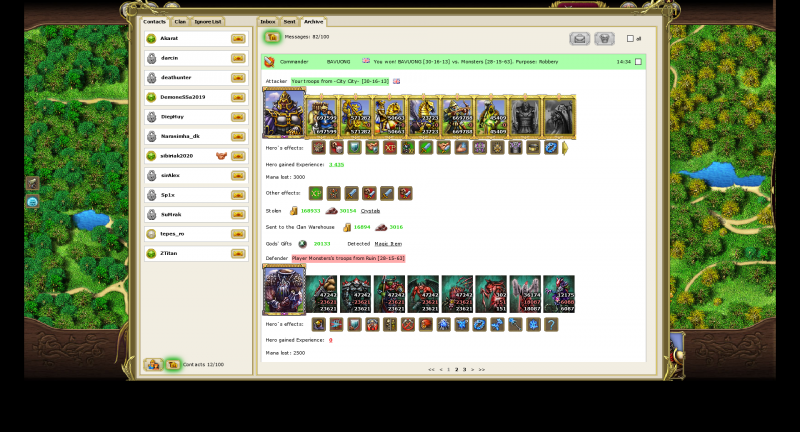Check the 'all' messages checkbox
The image size is (800, 432).
pyautogui.click(x=629, y=39)
